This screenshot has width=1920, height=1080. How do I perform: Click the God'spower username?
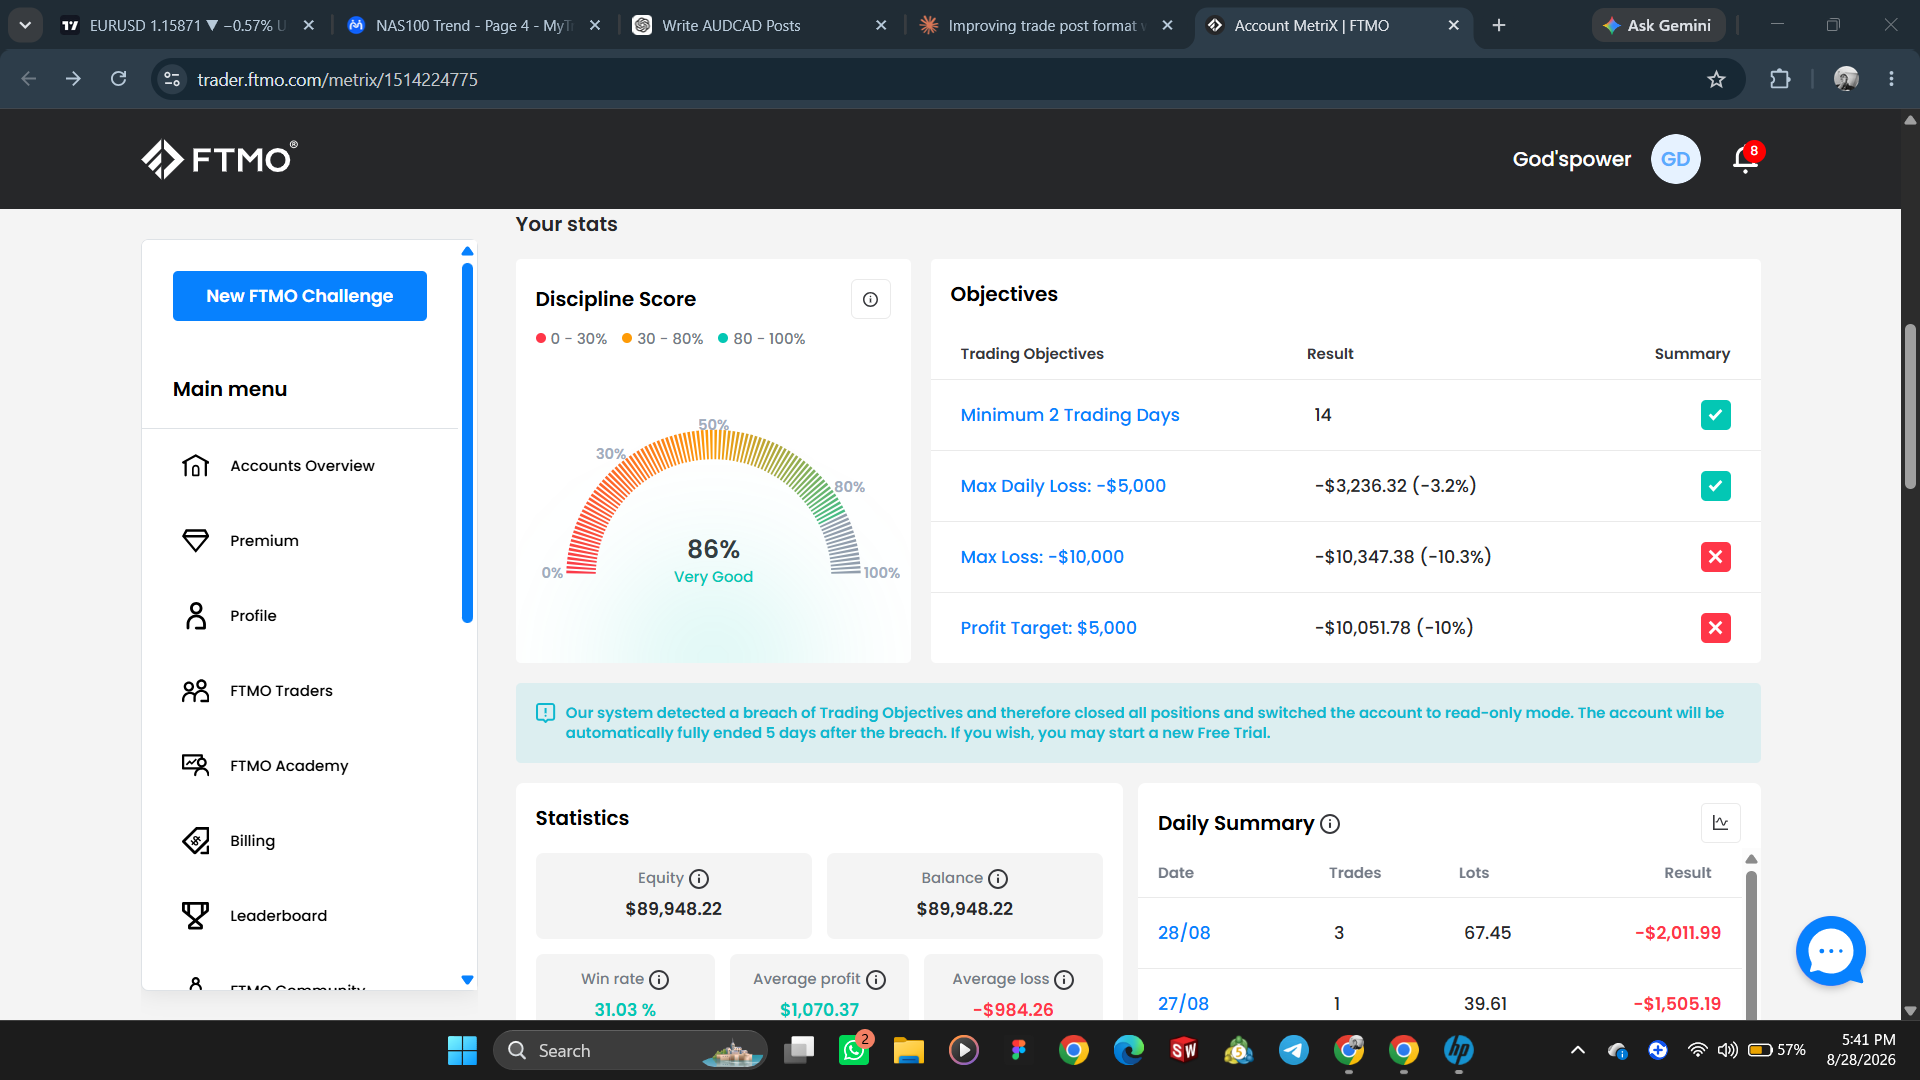point(1571,159)
